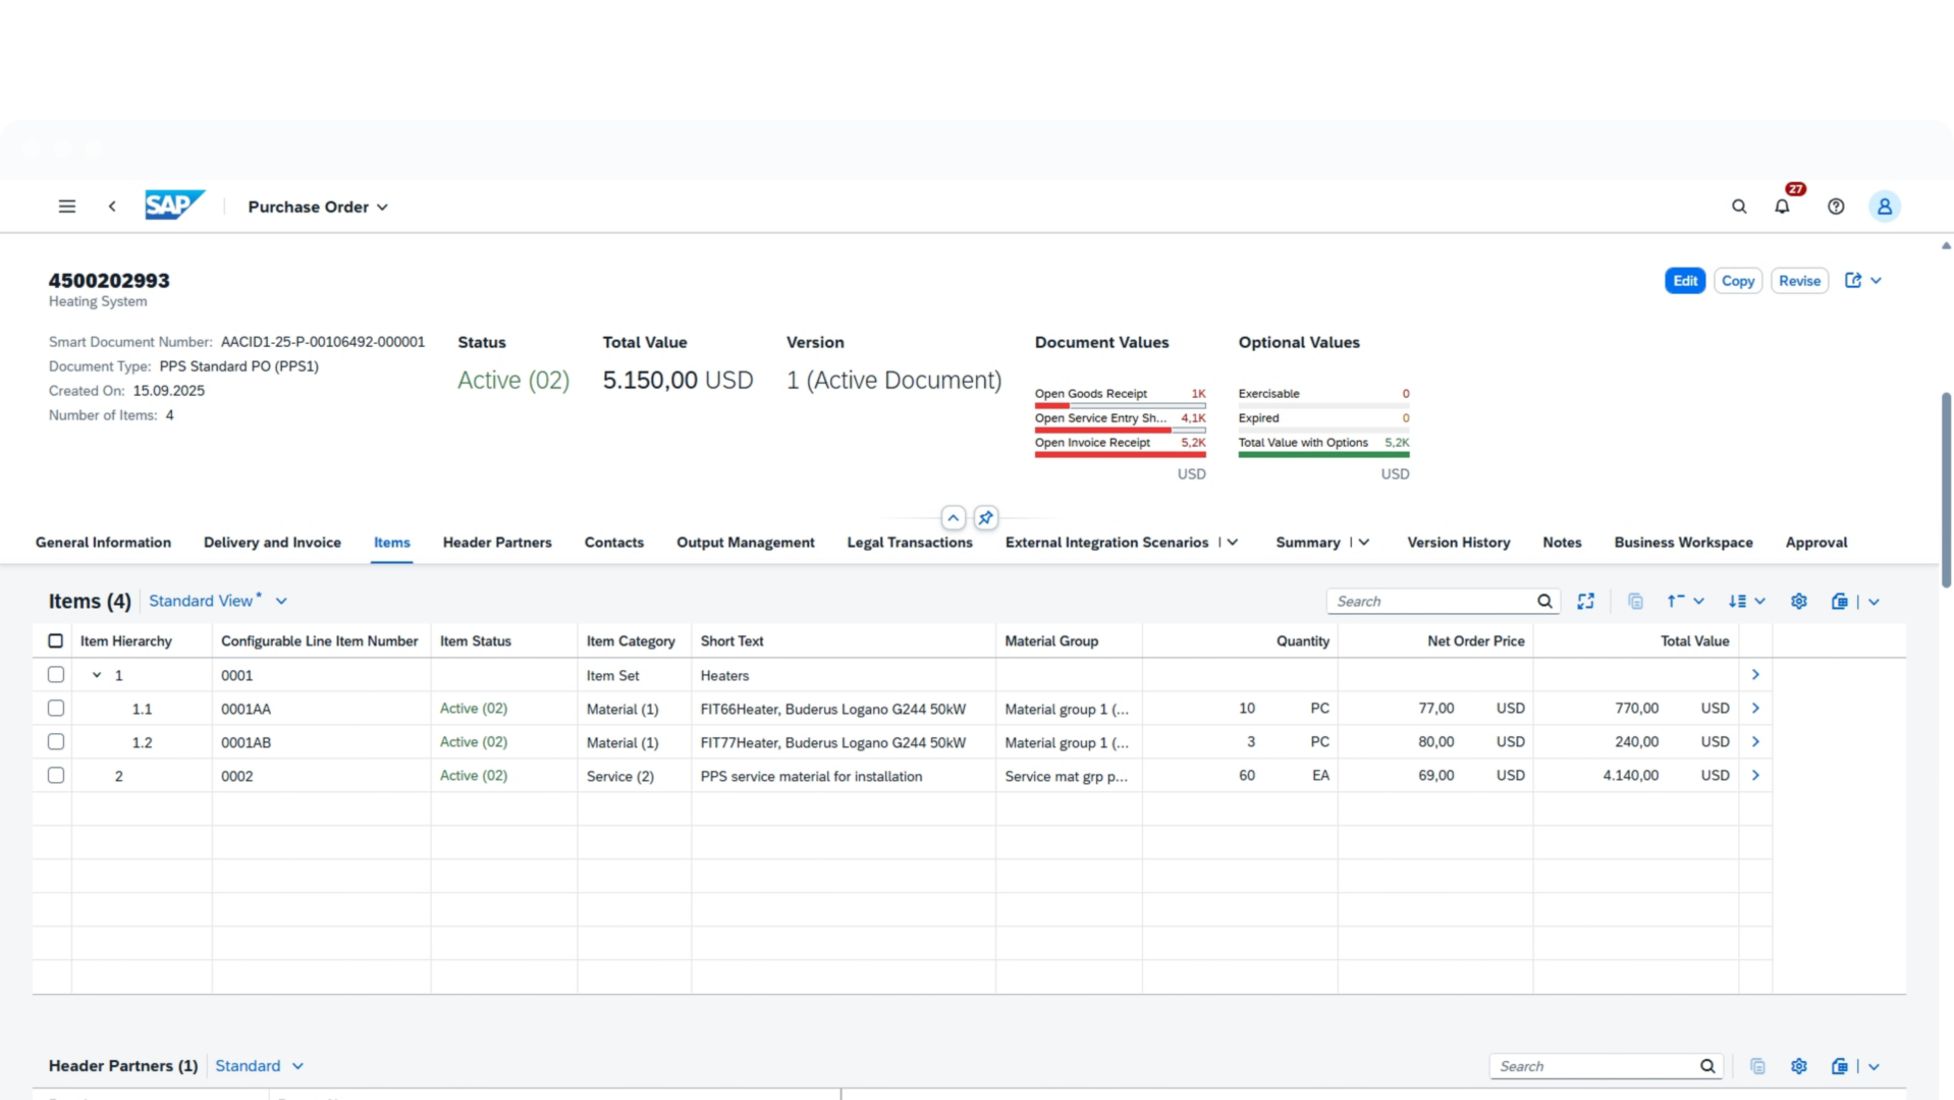Expand the Standard View variant dropdown

point(281,601)
